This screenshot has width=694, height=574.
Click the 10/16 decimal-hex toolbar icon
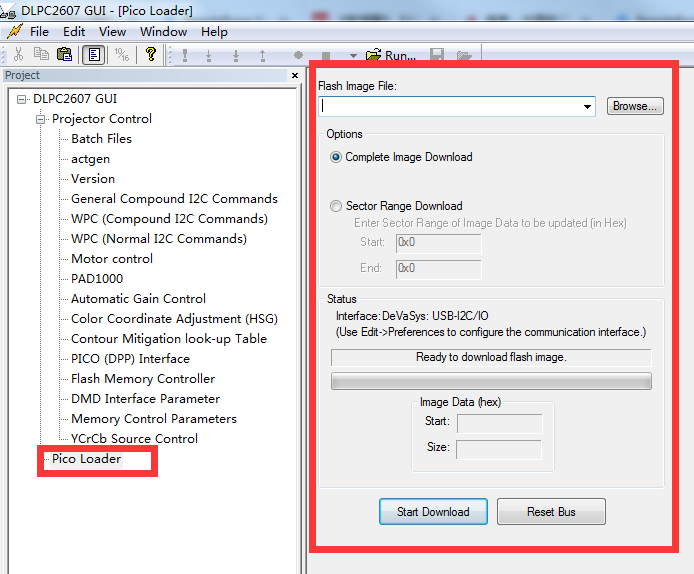(x=122, y=54)
